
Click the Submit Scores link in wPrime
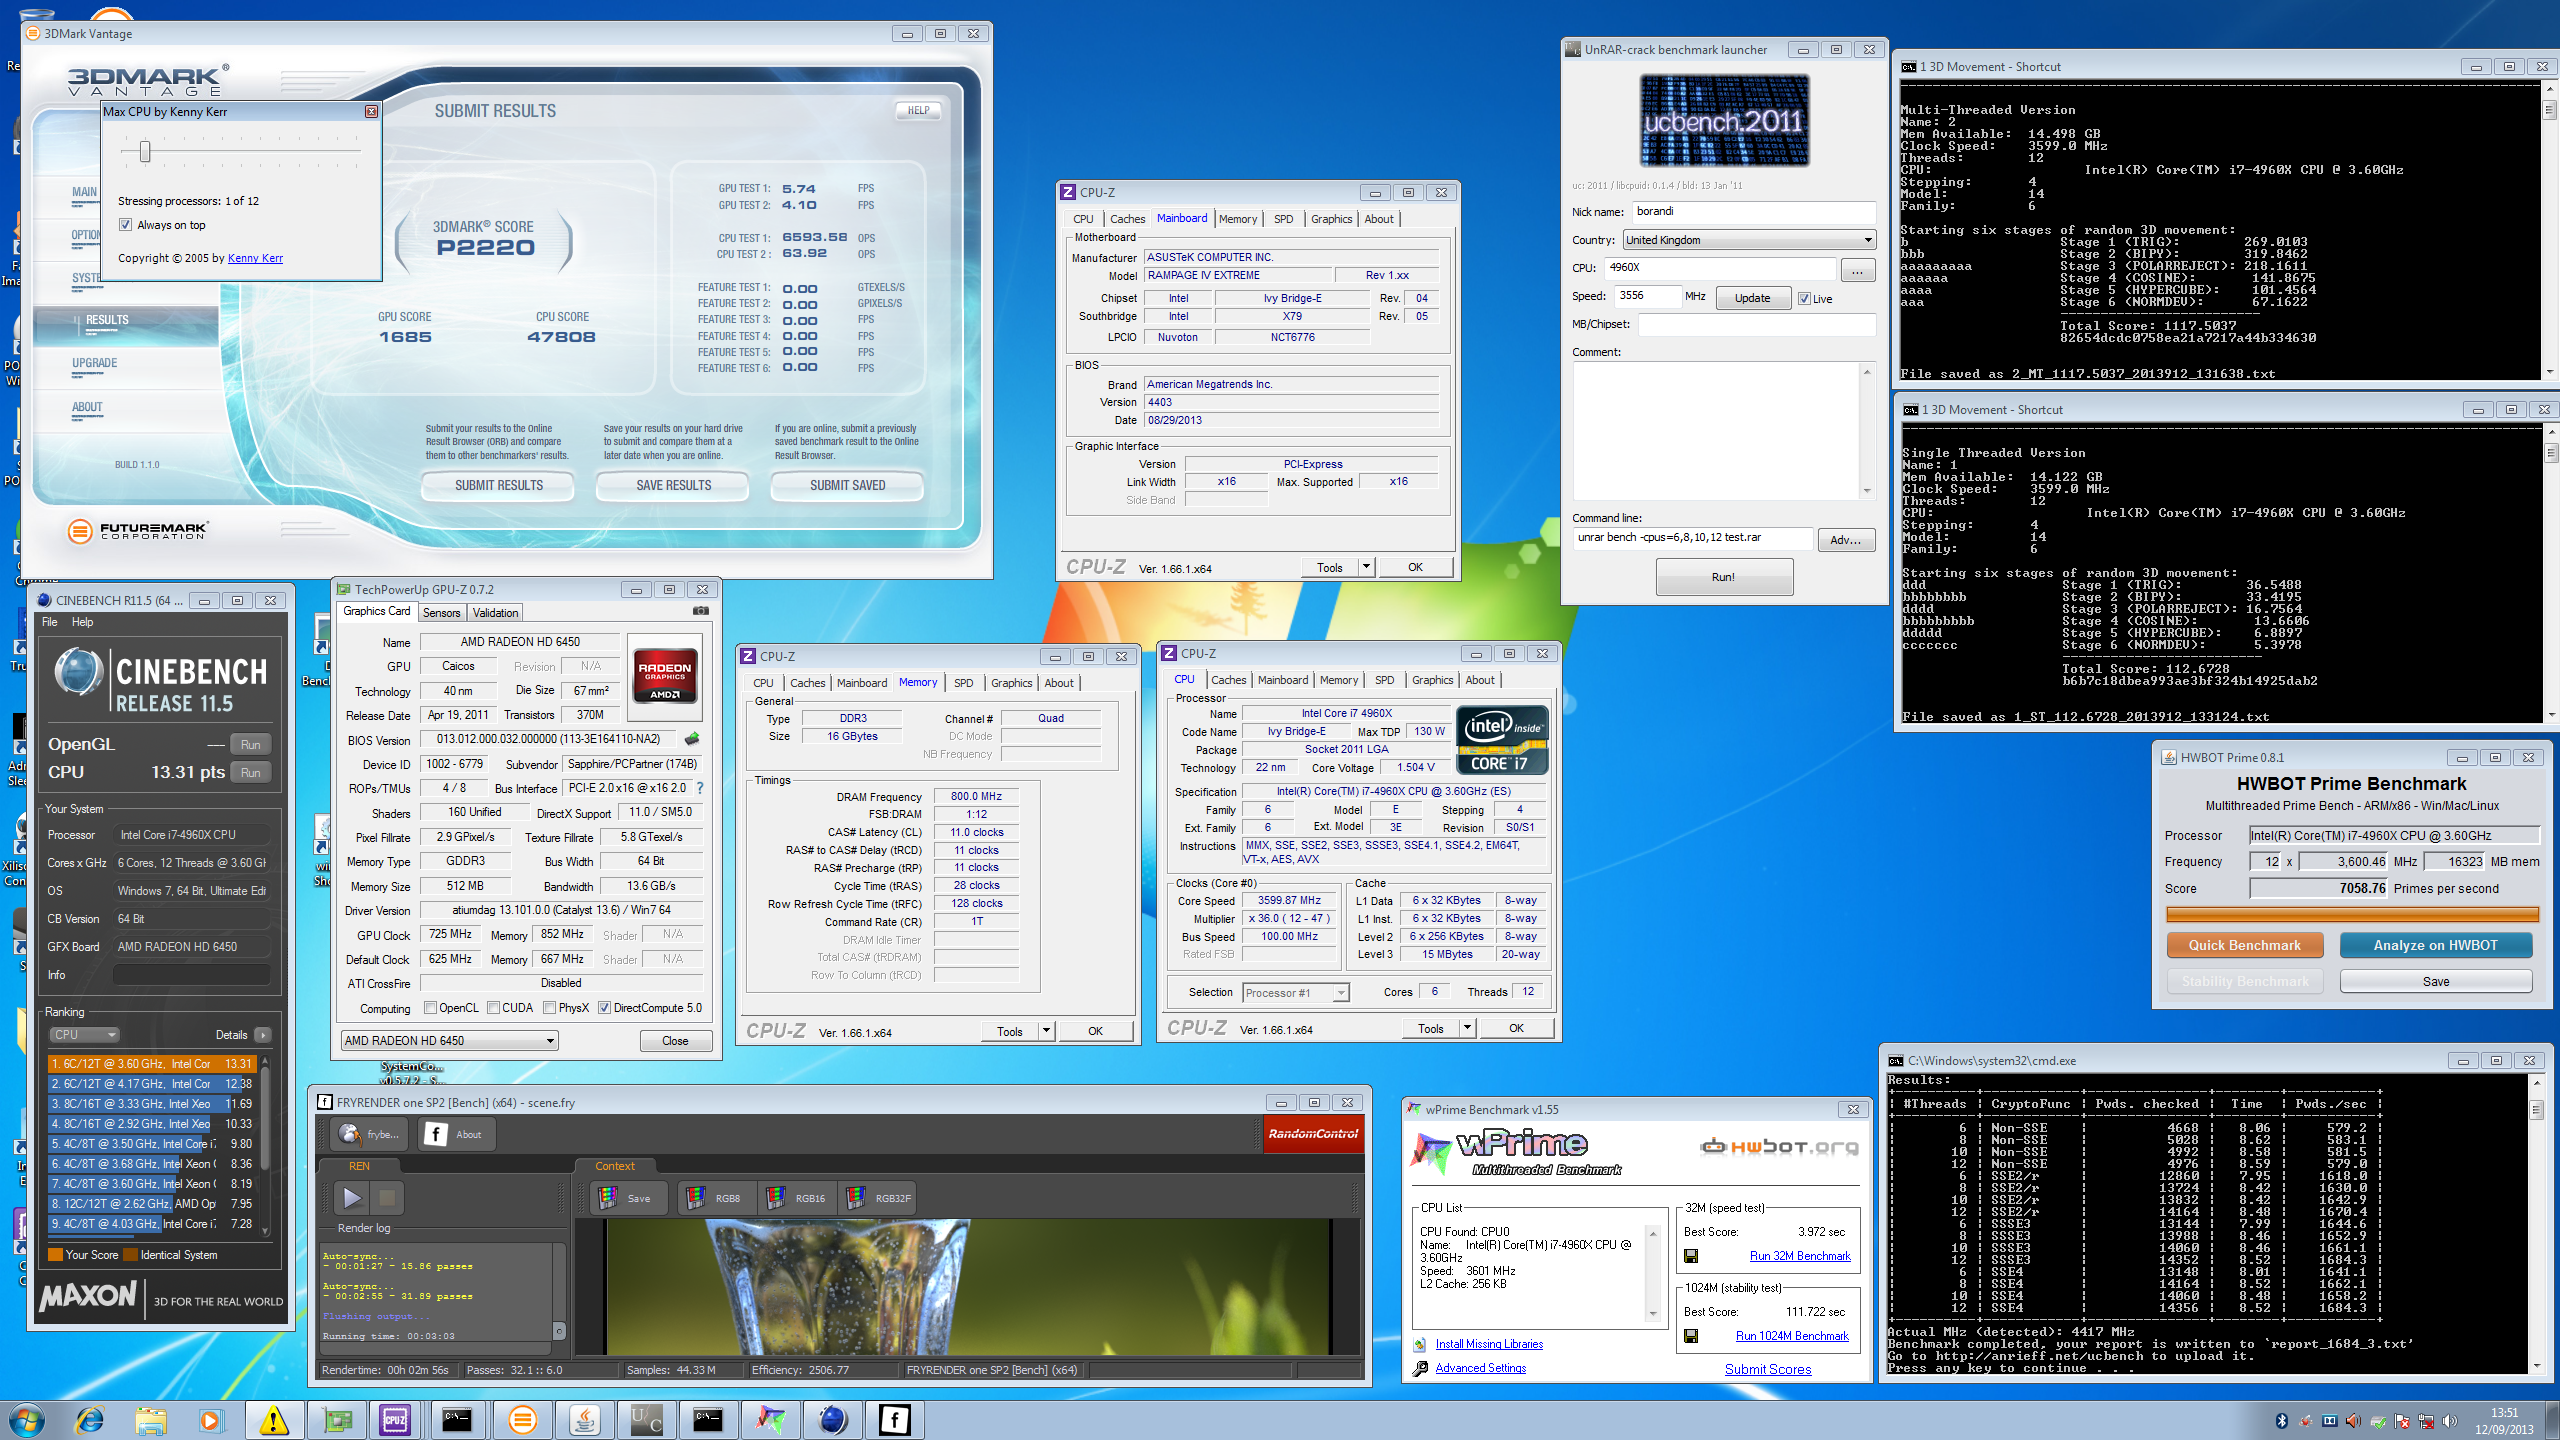click(1768, 1369)
